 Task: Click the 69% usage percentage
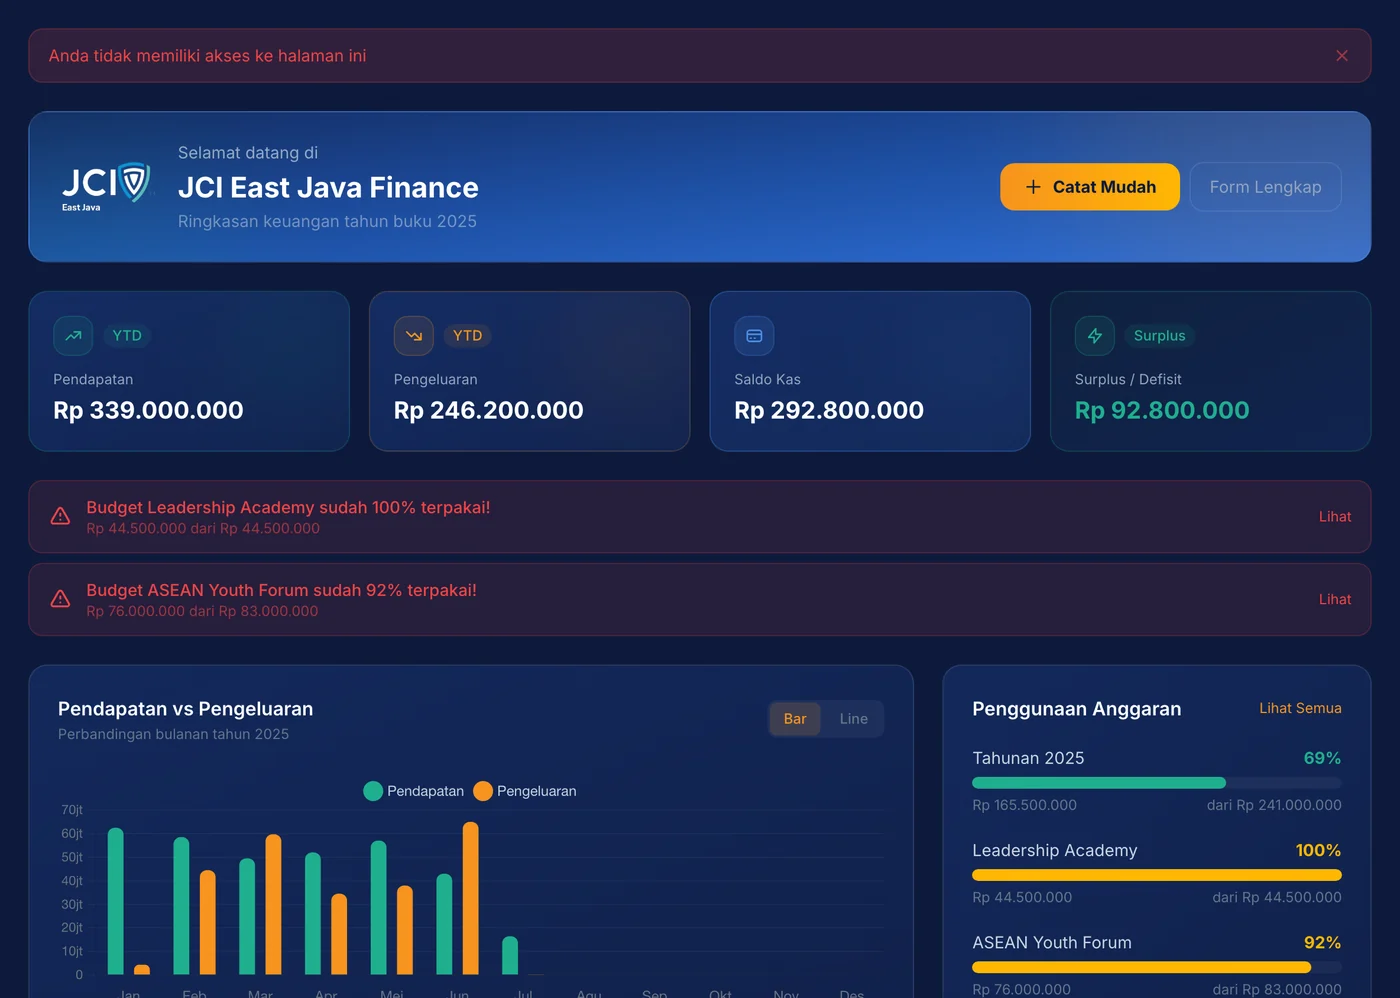click(1322, 758)
